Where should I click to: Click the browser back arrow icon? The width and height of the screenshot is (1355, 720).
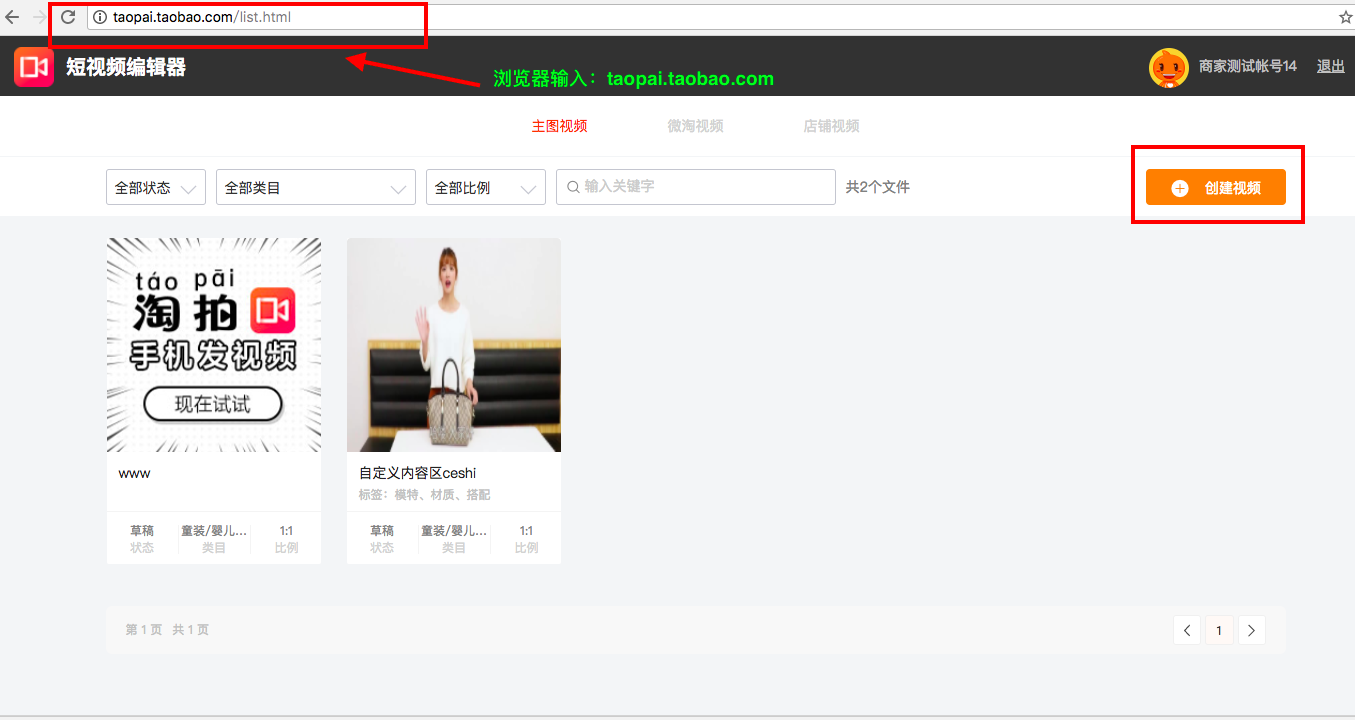tap(12, 17)
